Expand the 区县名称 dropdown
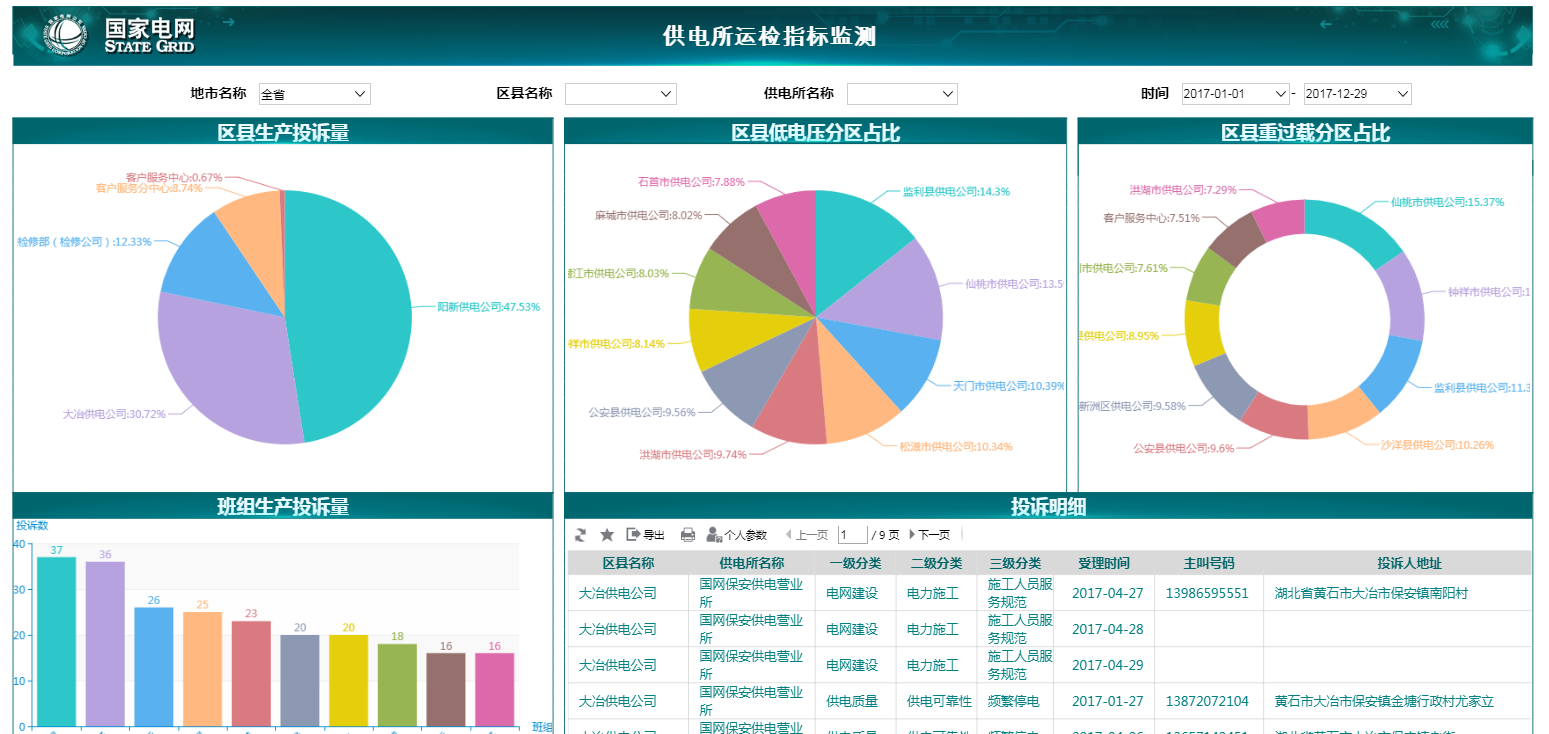Viewport: 1549px width, 734px height. pyautogui.click(x=620, y=94)
